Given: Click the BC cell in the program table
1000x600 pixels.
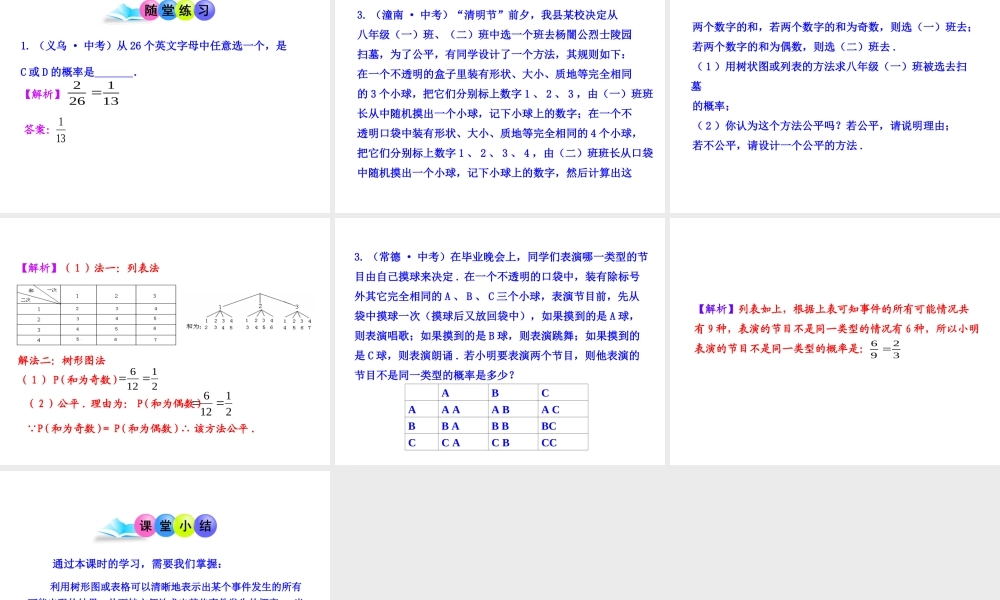Looking at the screenshot, I should (548, 425).
